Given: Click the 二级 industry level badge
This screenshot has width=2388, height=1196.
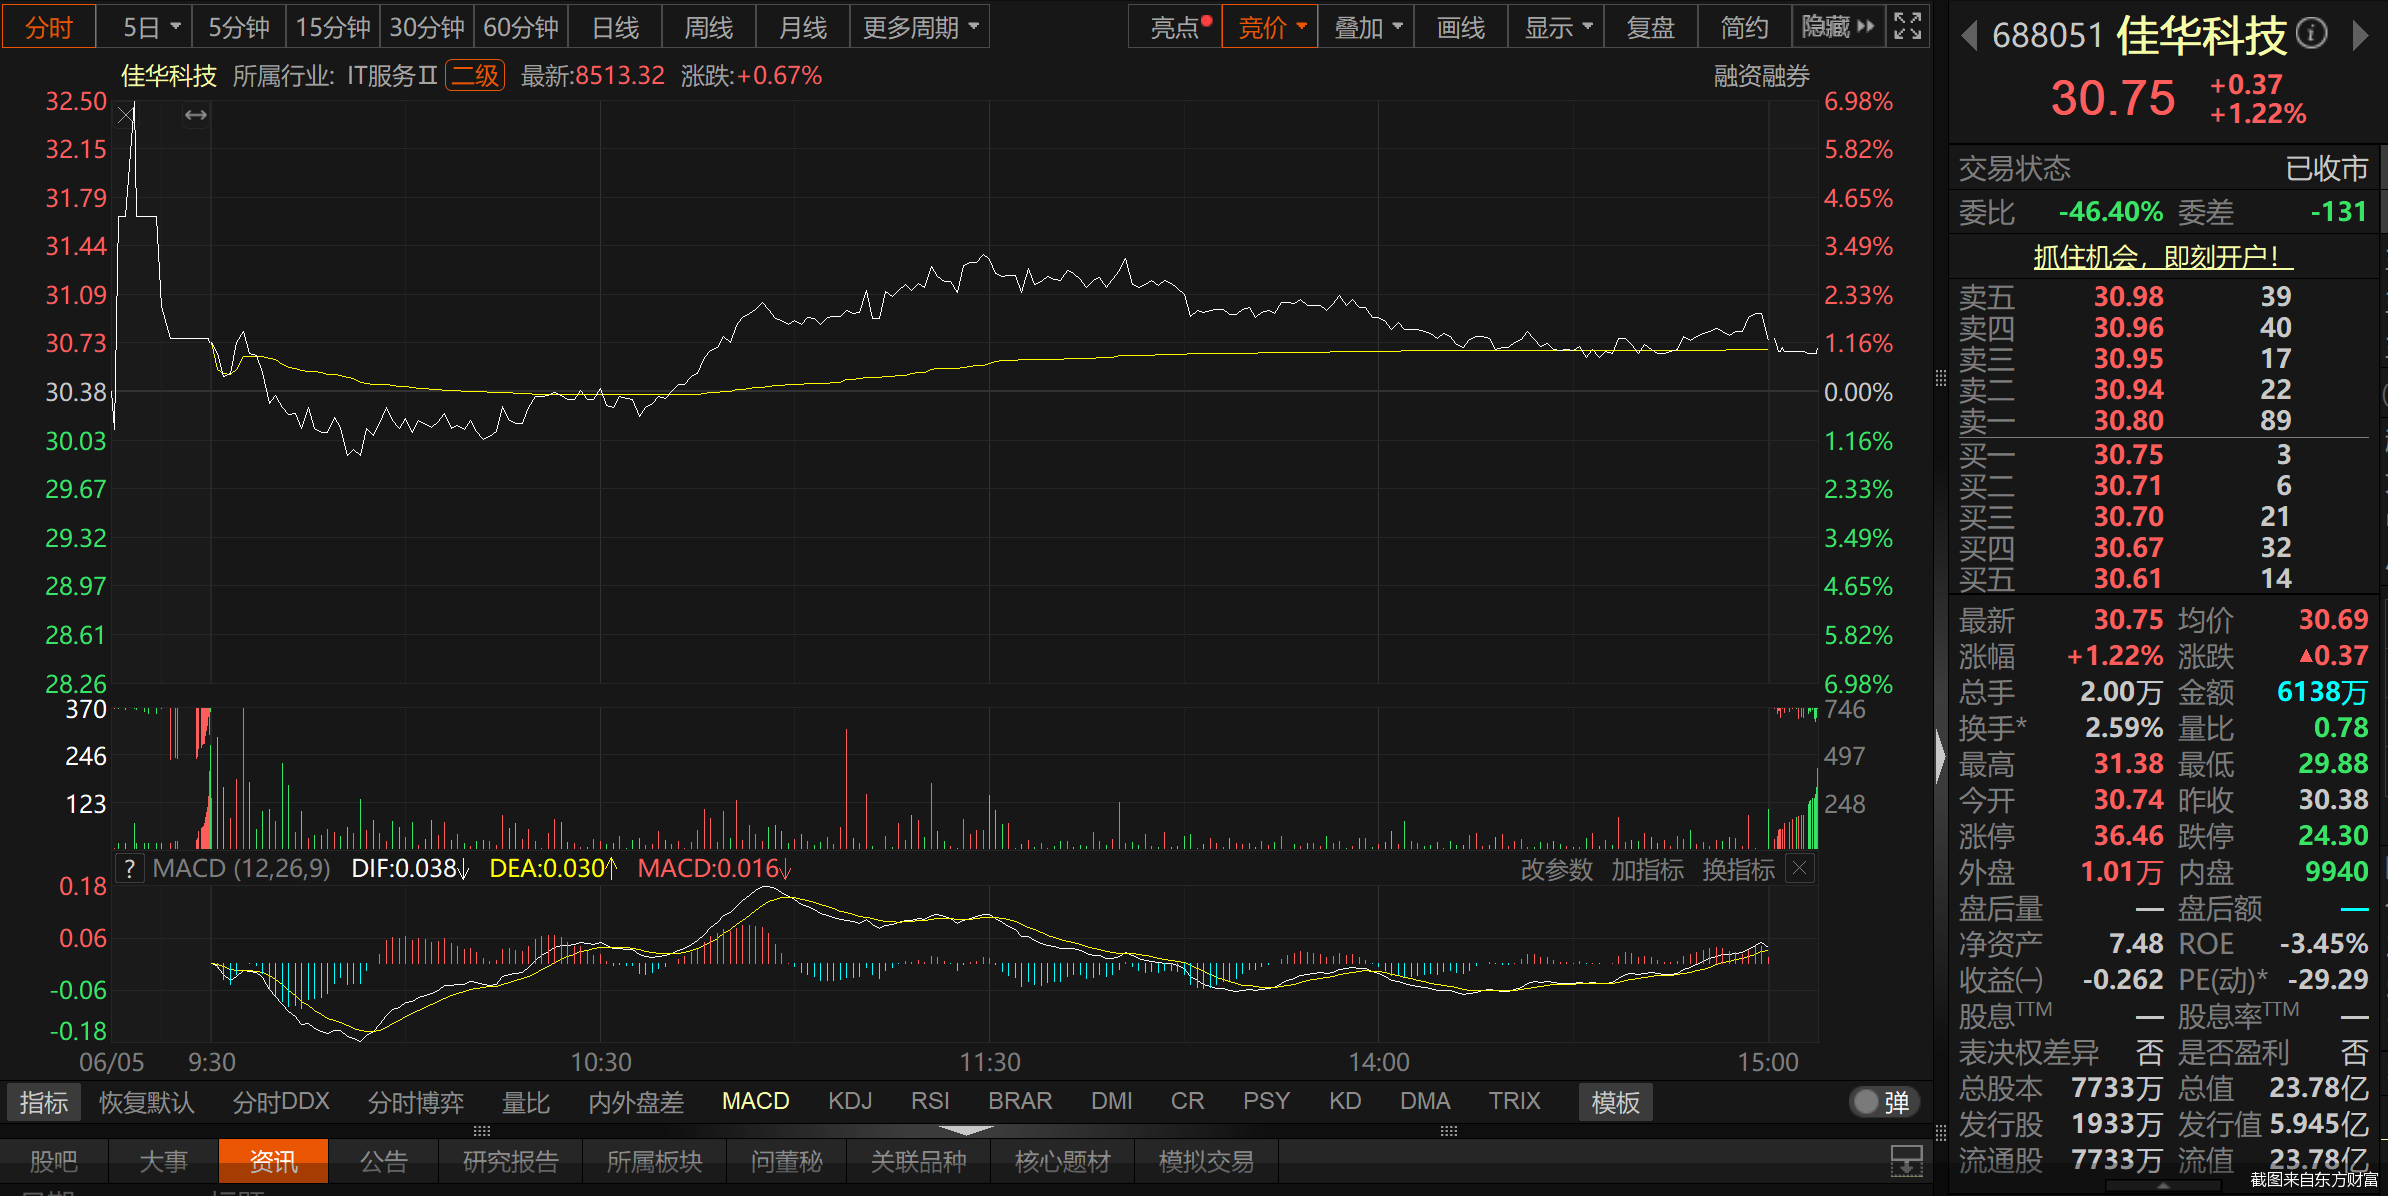Looking at the screenshot, I should coord(475,76).
